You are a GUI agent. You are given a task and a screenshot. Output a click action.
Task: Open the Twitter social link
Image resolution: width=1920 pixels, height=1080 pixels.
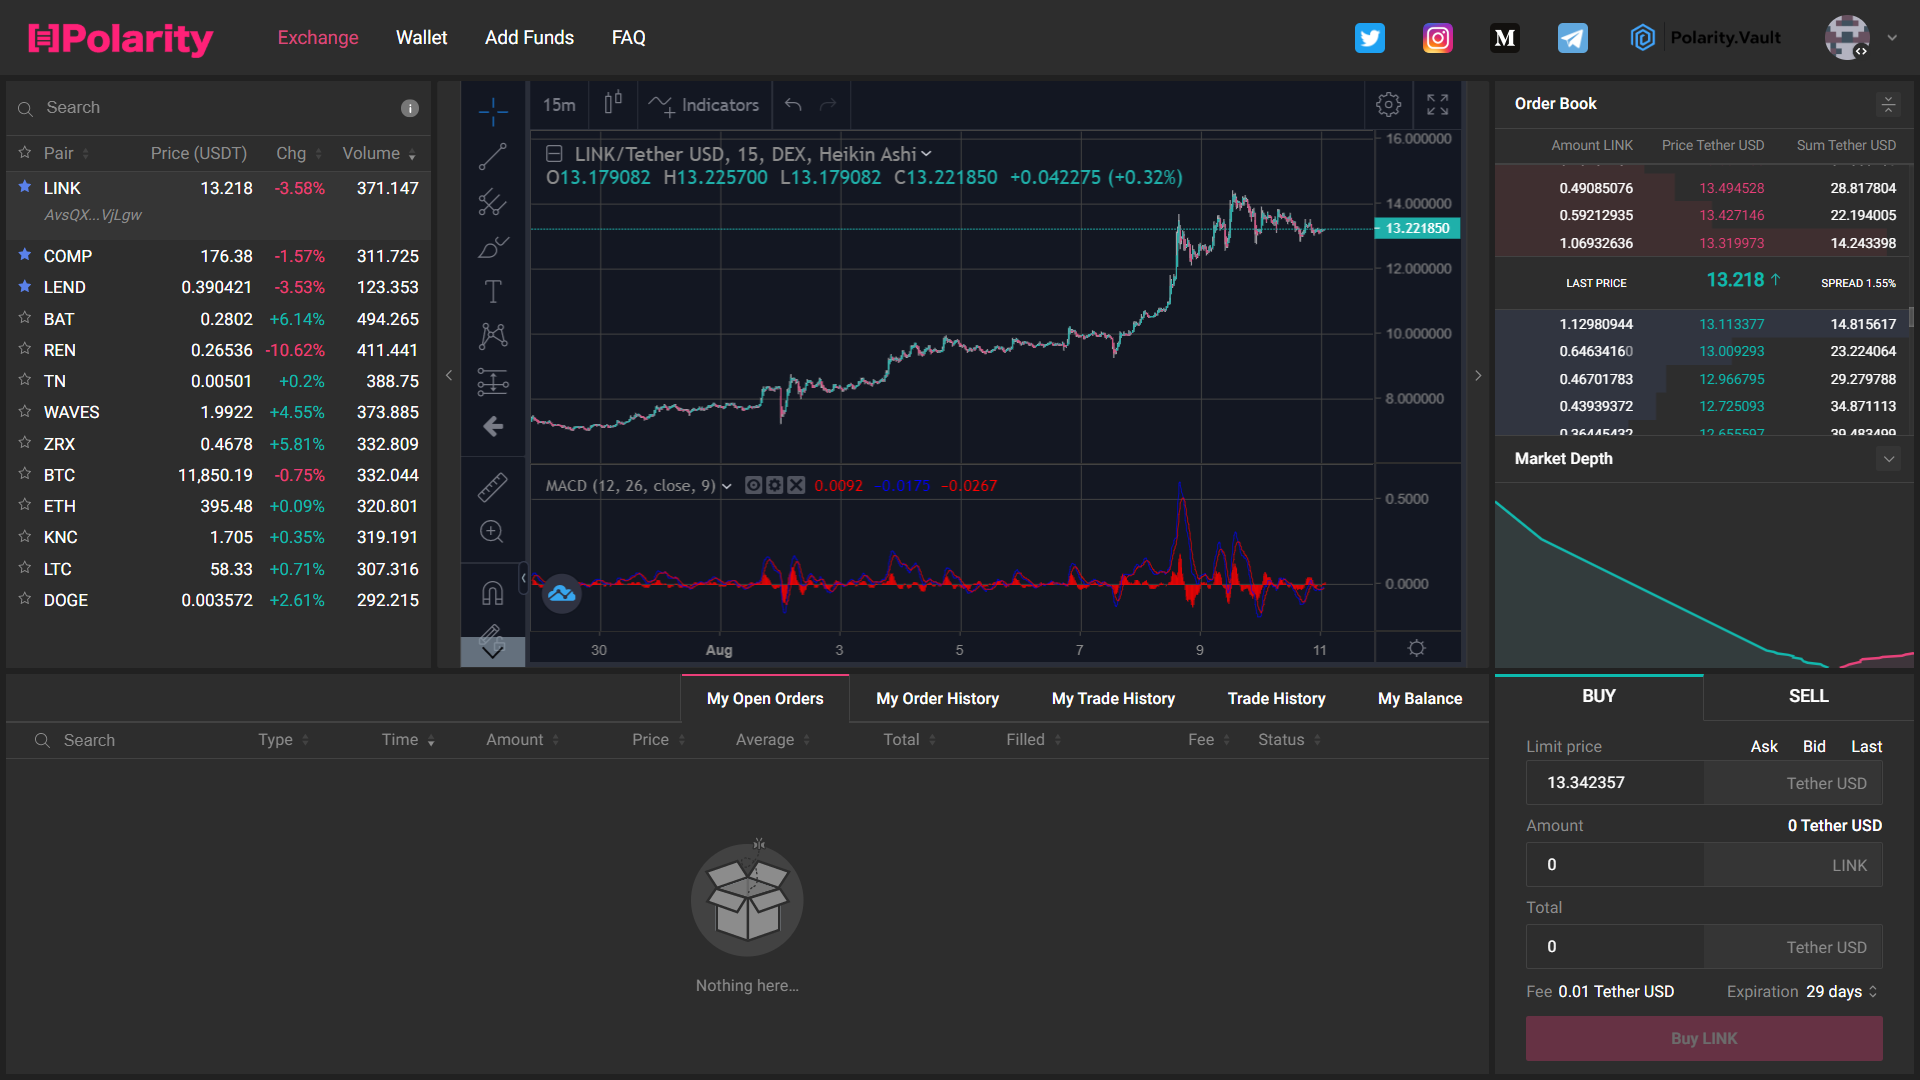1369,38
